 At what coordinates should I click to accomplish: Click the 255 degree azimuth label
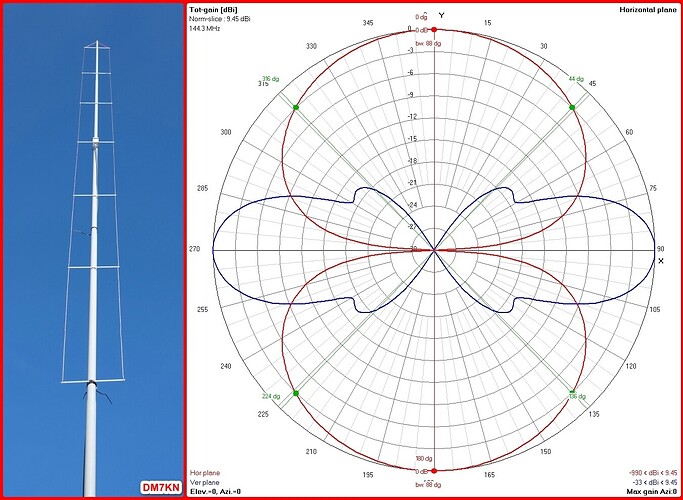[x=203, y=310]
